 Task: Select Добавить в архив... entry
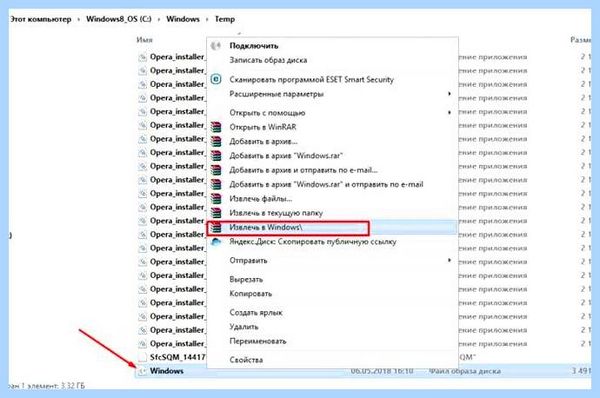(x=263, y=142)
